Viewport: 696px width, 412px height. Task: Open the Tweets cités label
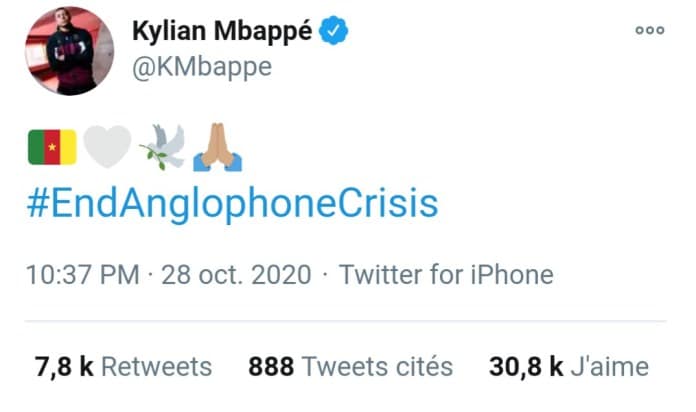click(377, 367)
